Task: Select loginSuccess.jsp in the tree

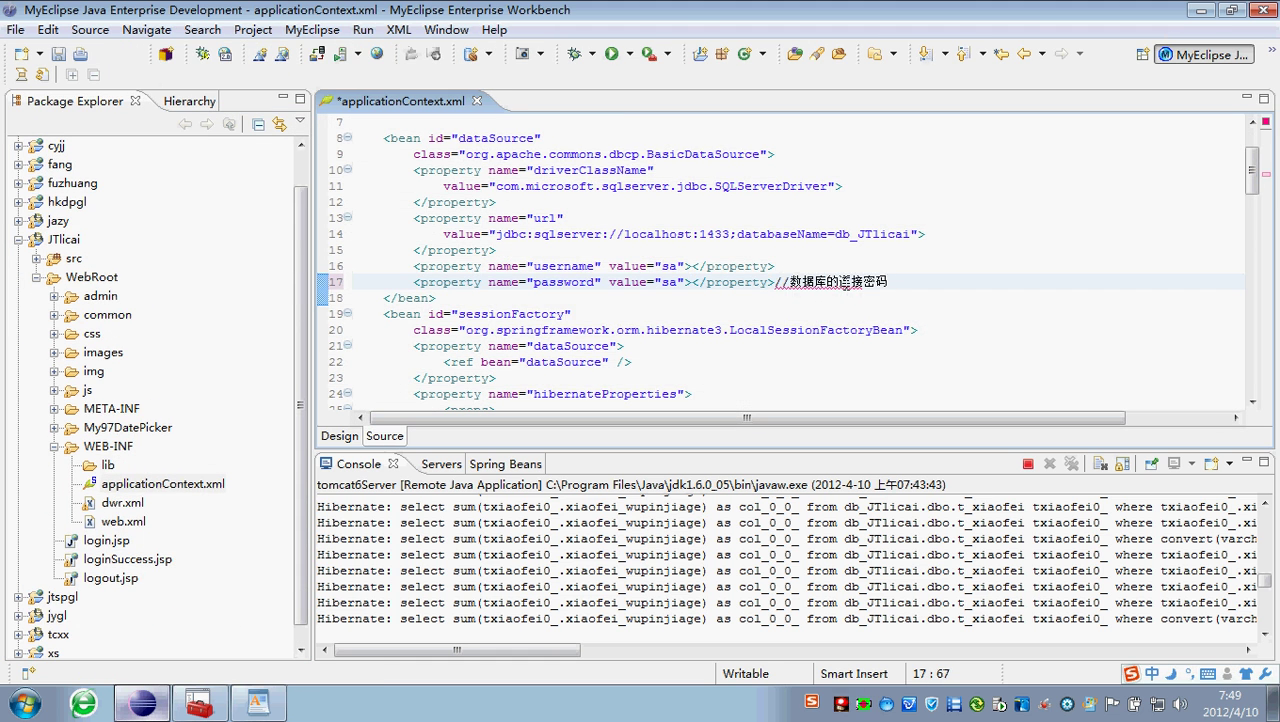Action: [127, 560]
